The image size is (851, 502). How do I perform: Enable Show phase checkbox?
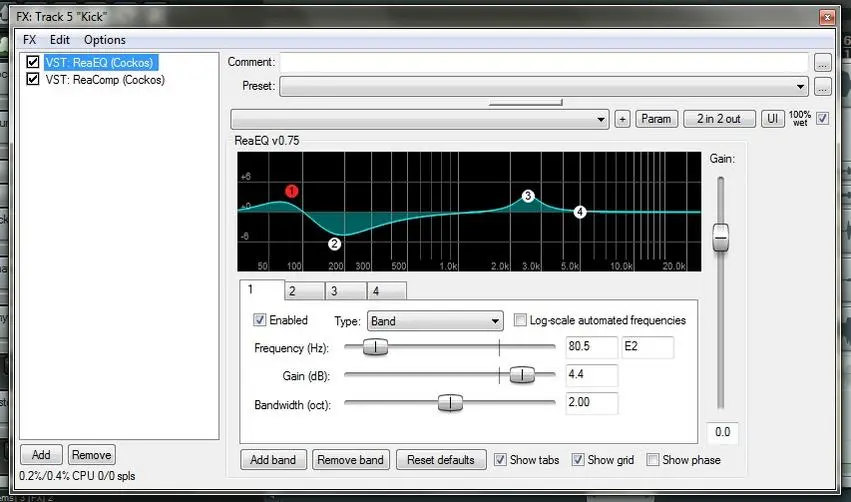tap(652, 460)
